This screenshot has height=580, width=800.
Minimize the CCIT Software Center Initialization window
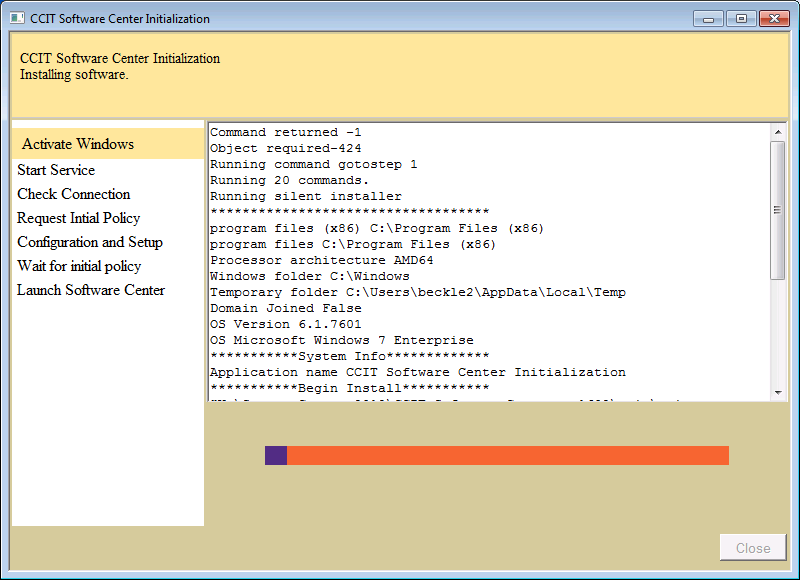708,19
